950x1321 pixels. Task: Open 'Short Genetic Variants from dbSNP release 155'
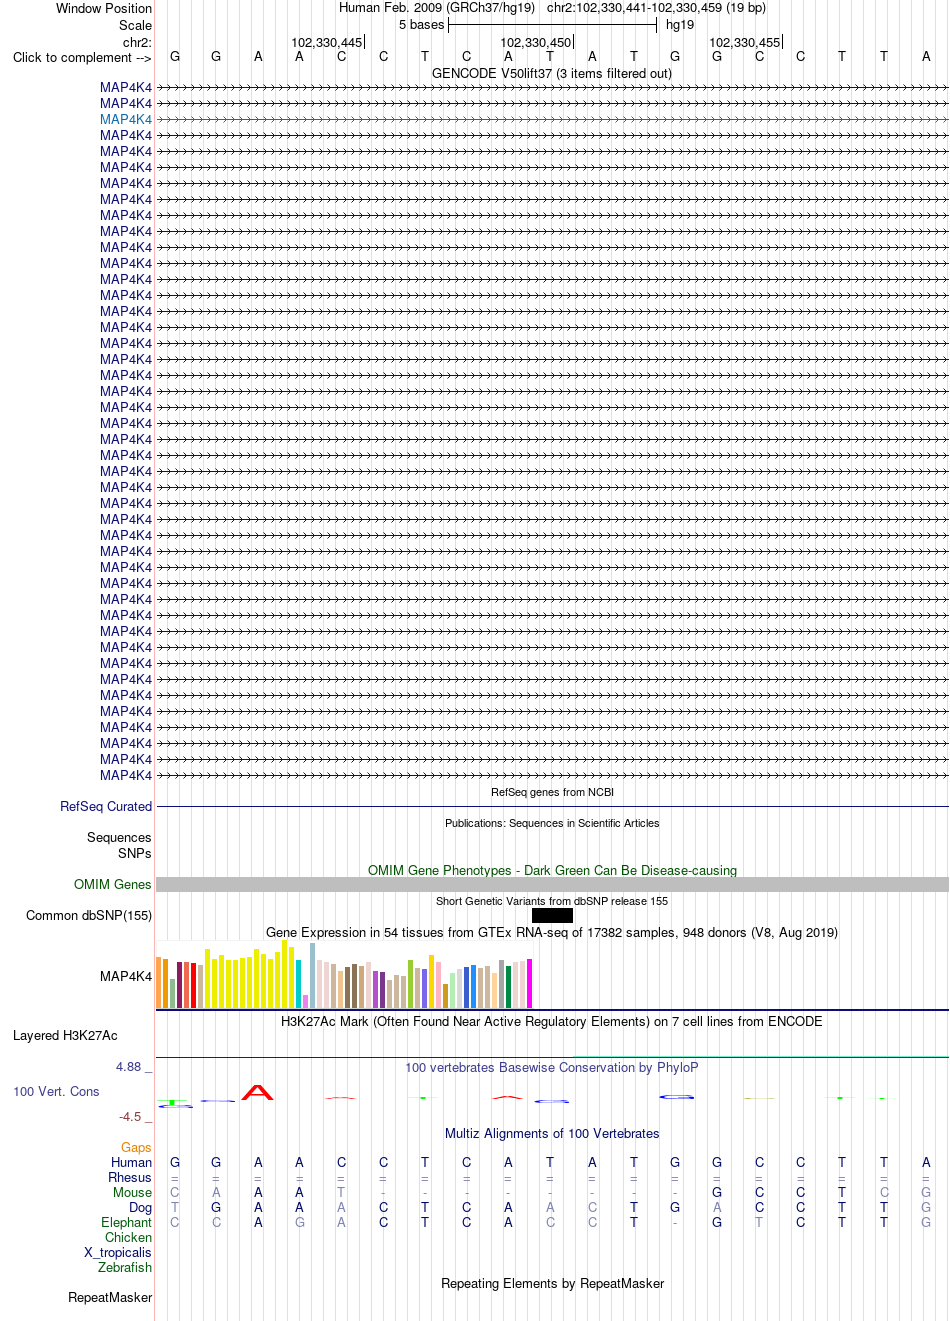click(552, 901)
